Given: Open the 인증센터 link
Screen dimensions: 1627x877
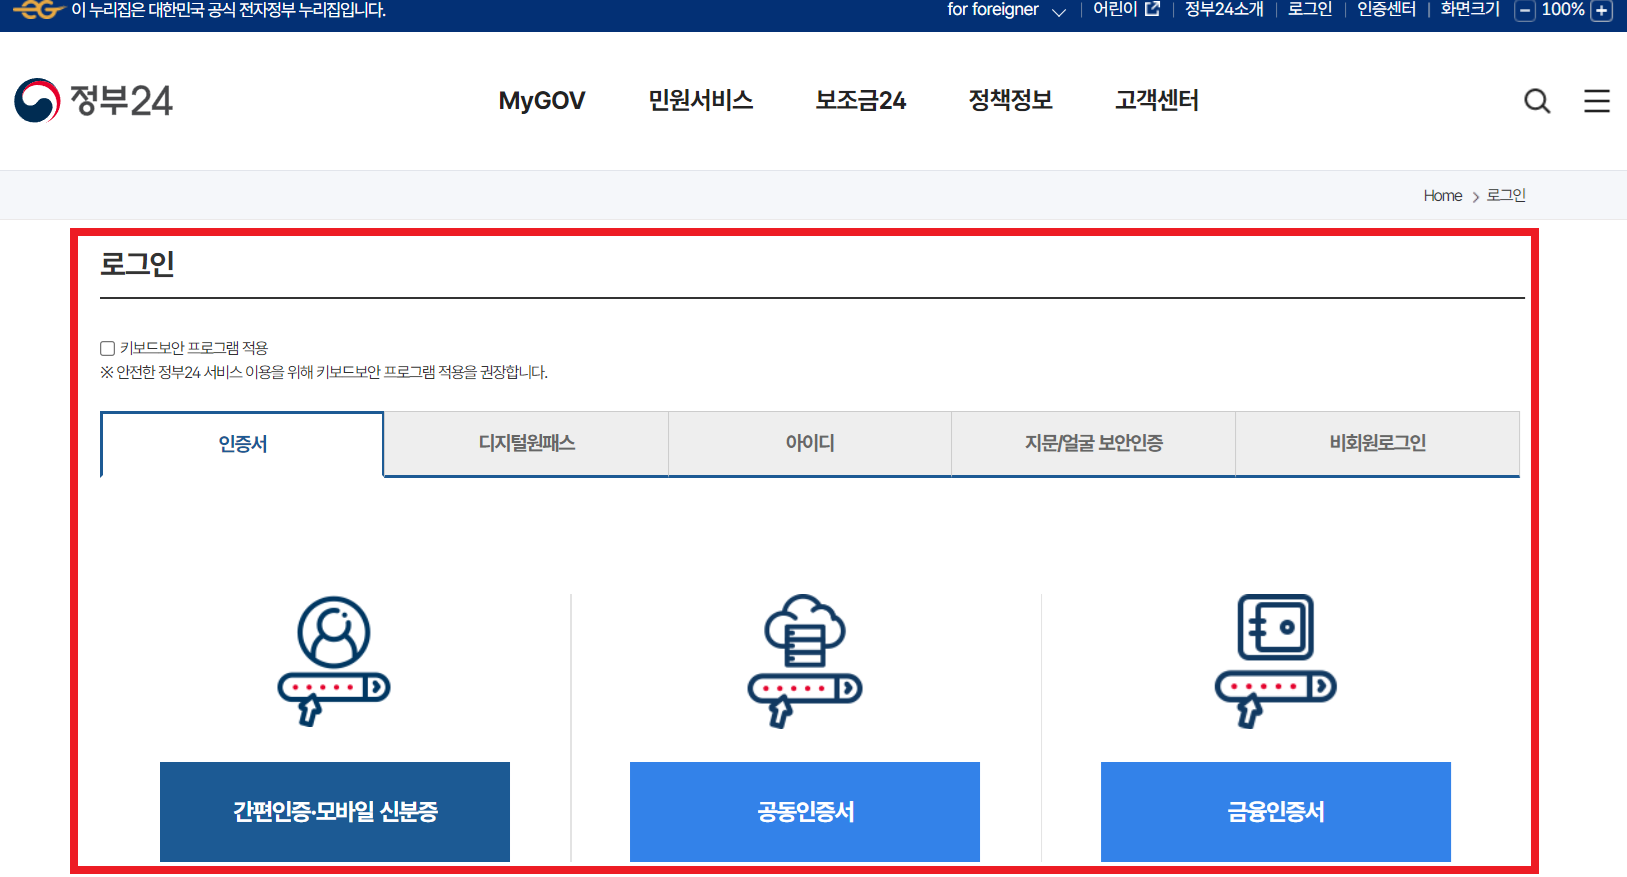Looking at the screenshot, I should (x=1386, y=10).
